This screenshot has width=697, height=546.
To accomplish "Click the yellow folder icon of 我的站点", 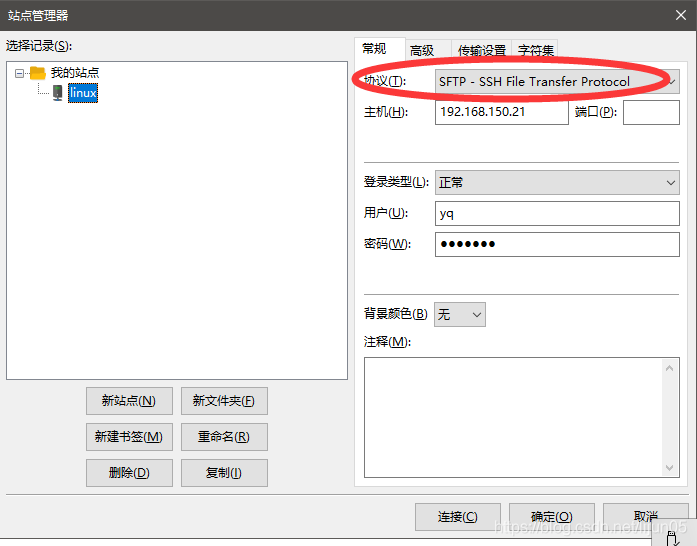I will 38,73.
